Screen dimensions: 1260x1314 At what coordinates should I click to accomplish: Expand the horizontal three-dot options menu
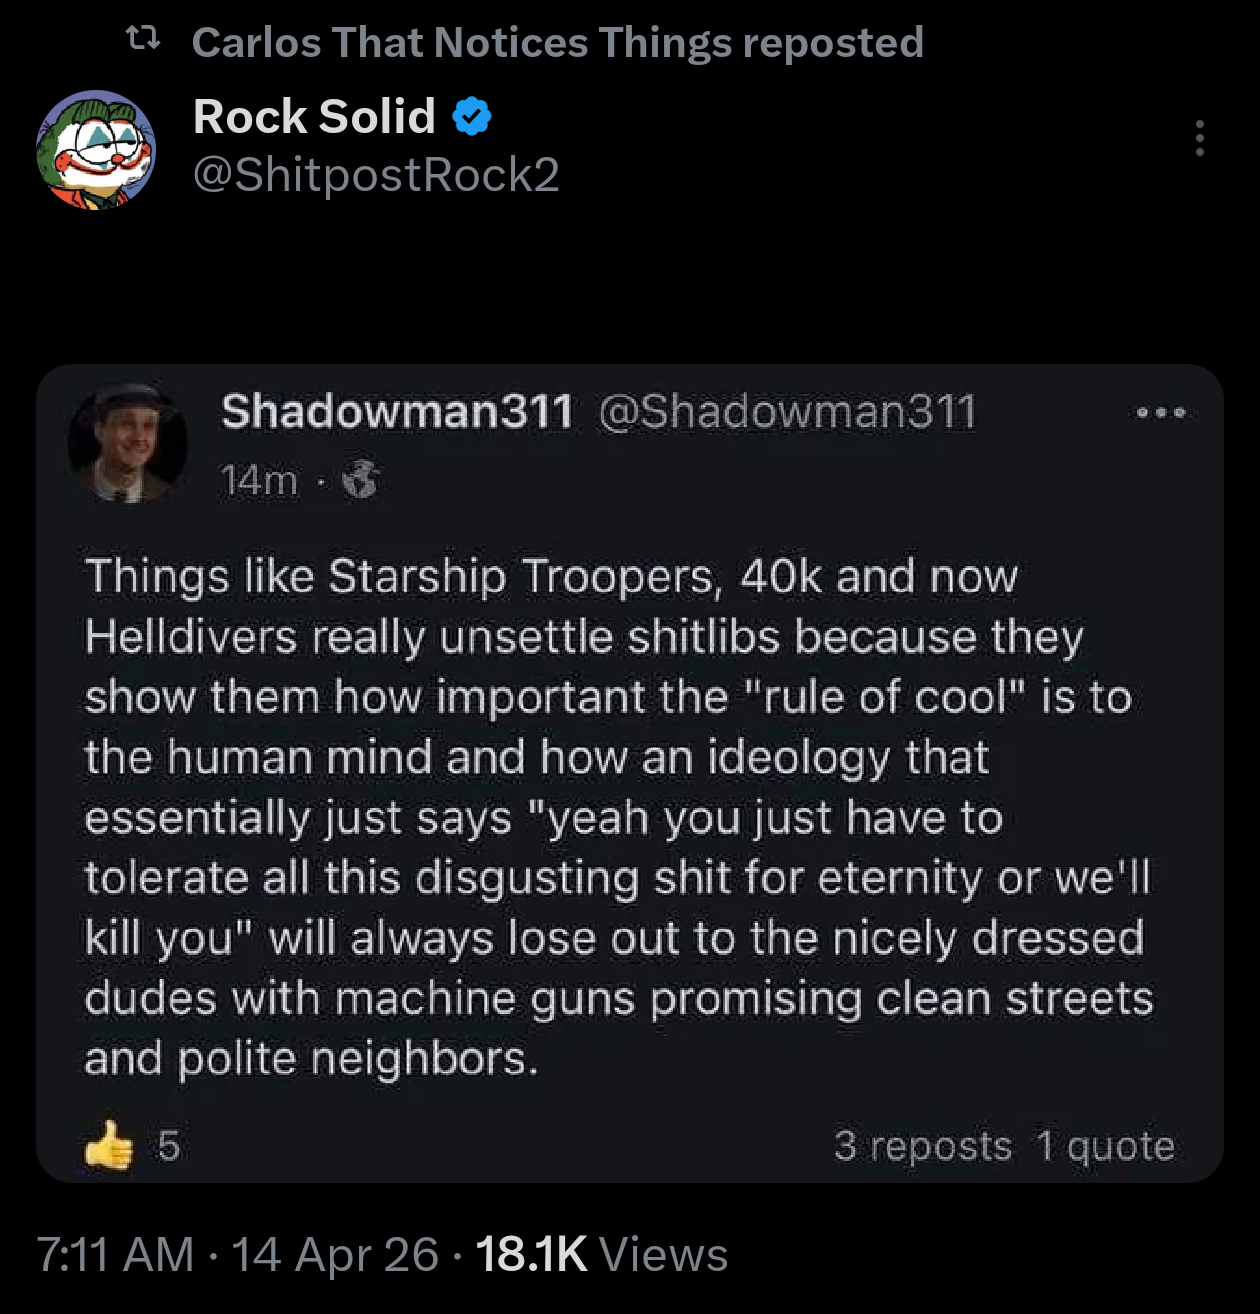click(1161, 412)
